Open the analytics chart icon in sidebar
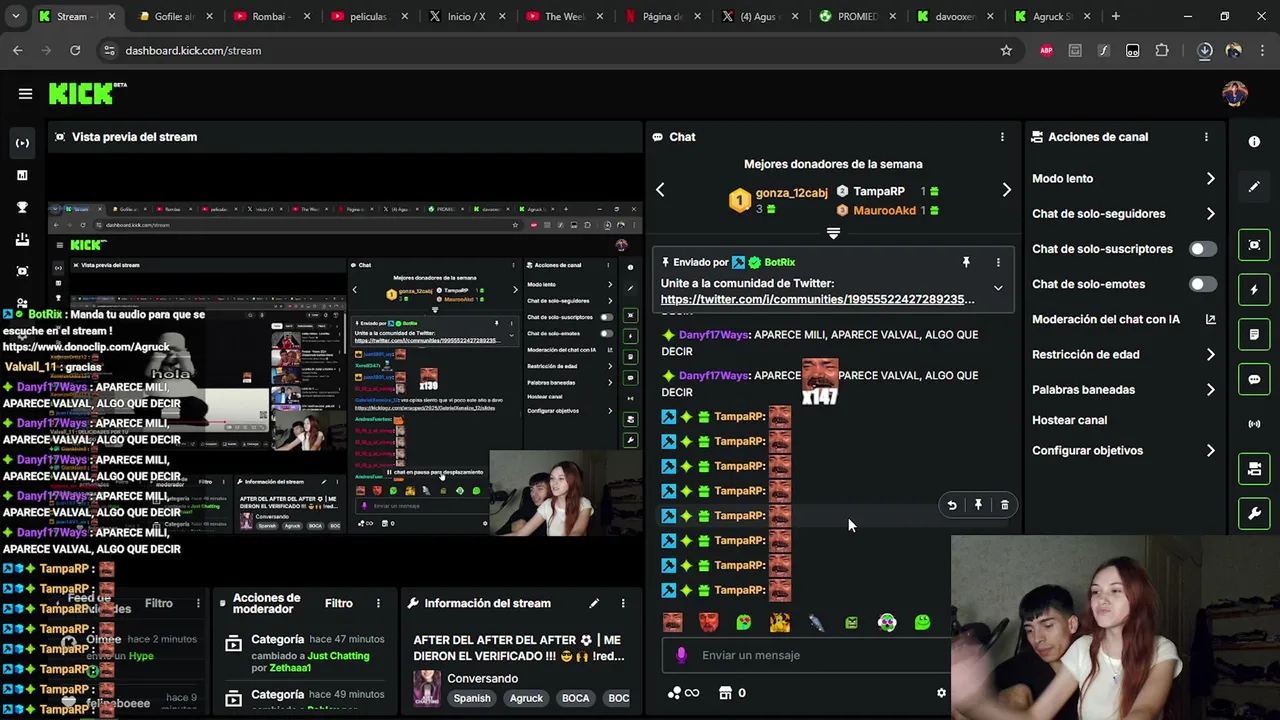The height and width of the screenshot is (720, 1280). click(x=22, y=175)
